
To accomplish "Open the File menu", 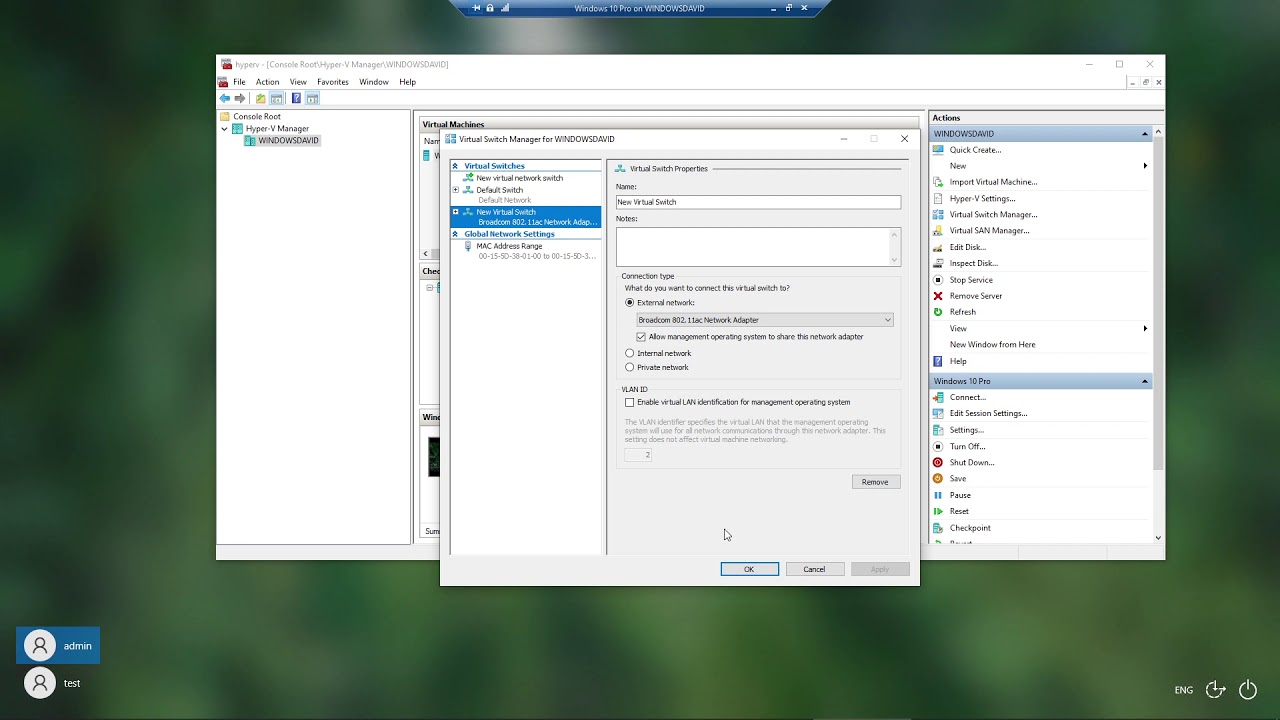I will point(239,82).
